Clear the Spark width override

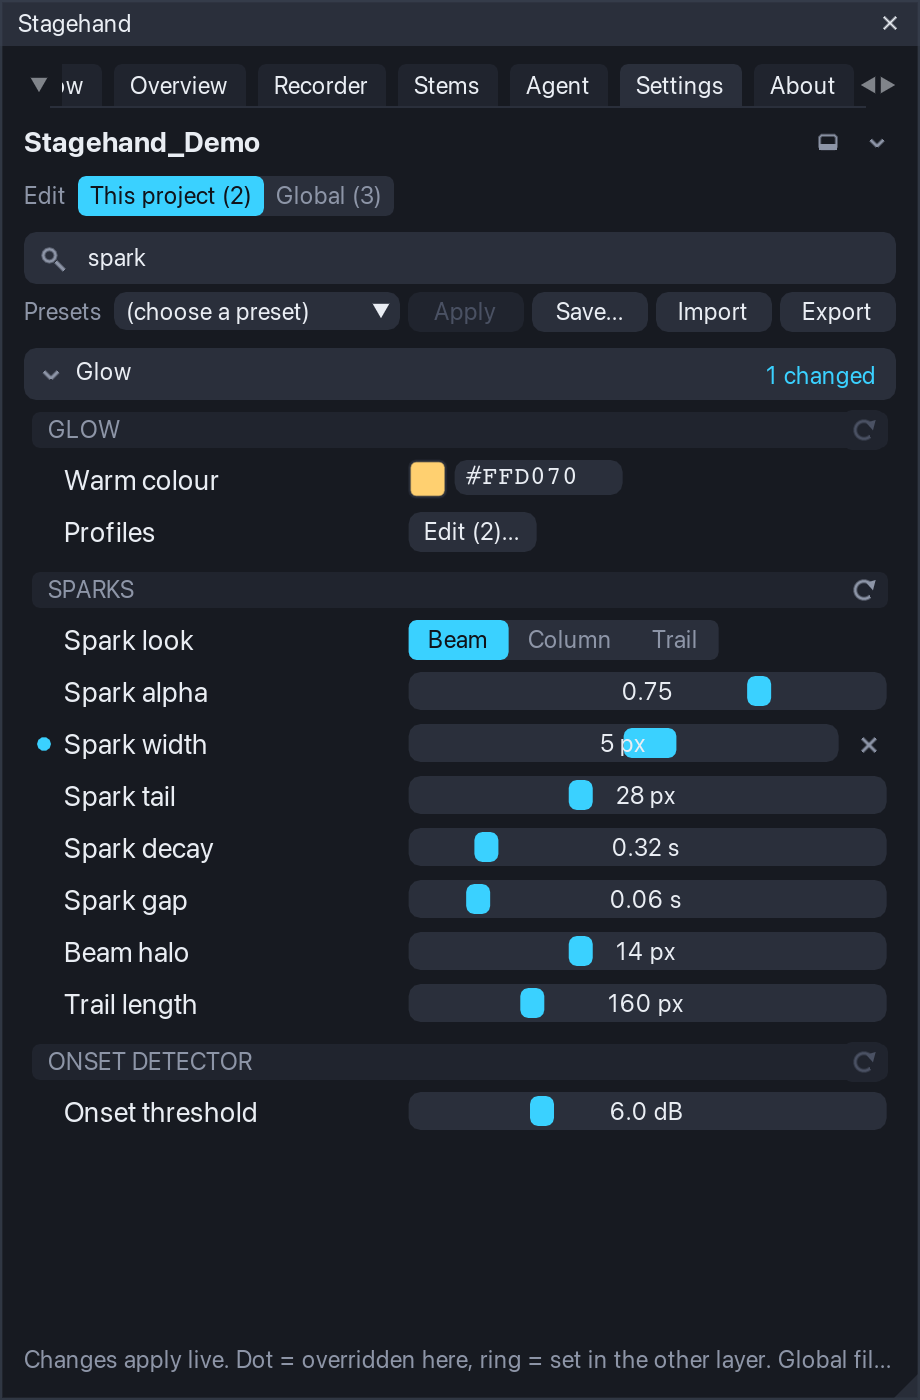pos(869,744)
